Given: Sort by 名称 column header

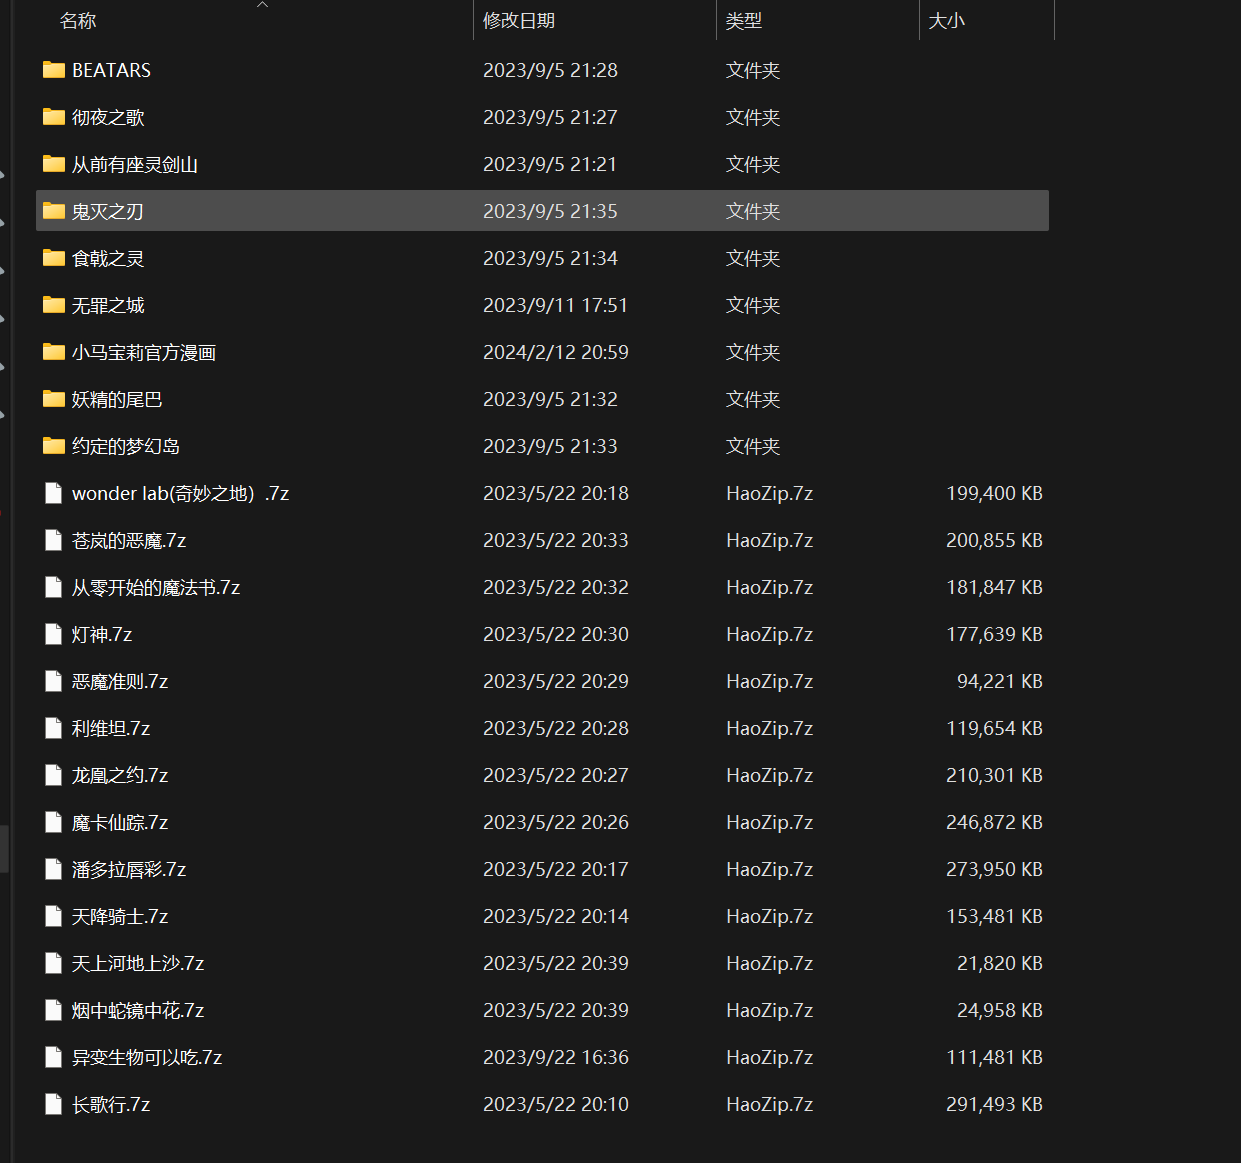Looking at the screenshot, I should click(x=78, y=21).
